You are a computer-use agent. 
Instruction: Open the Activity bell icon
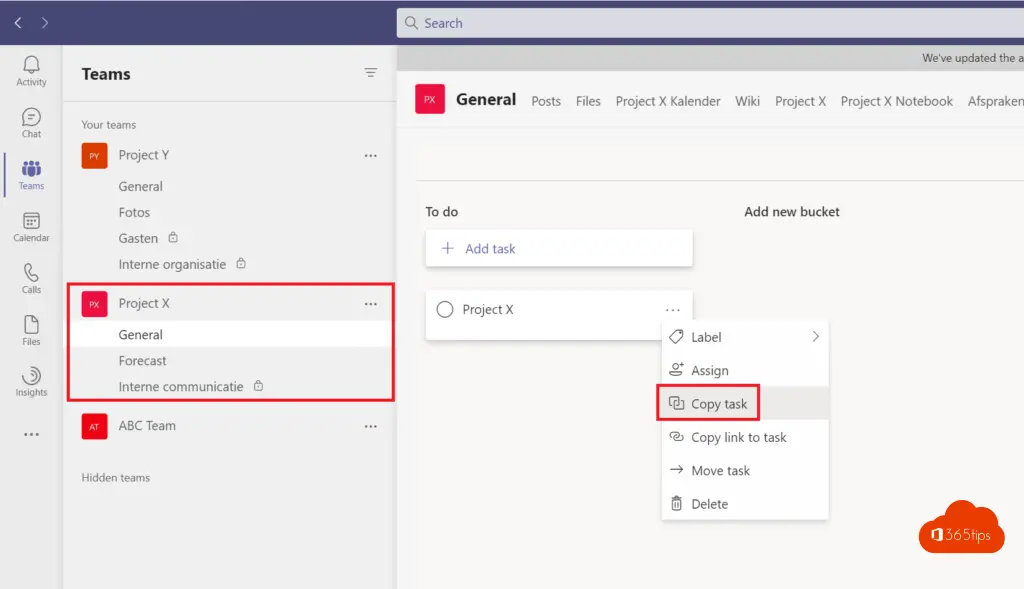click(31, 70)
